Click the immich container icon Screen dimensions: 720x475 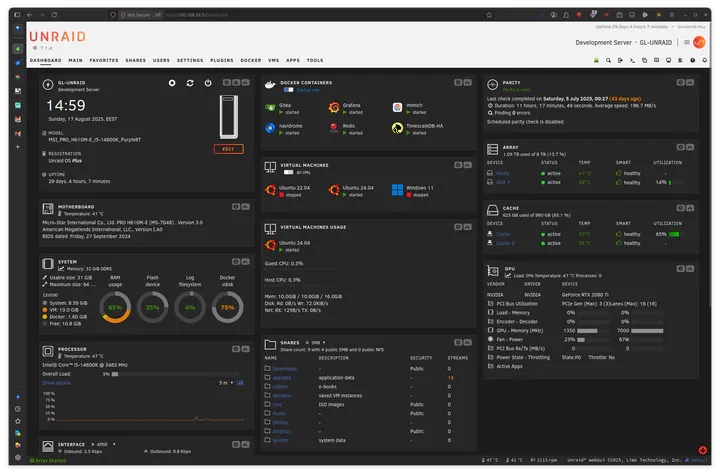tap(397, 106)
